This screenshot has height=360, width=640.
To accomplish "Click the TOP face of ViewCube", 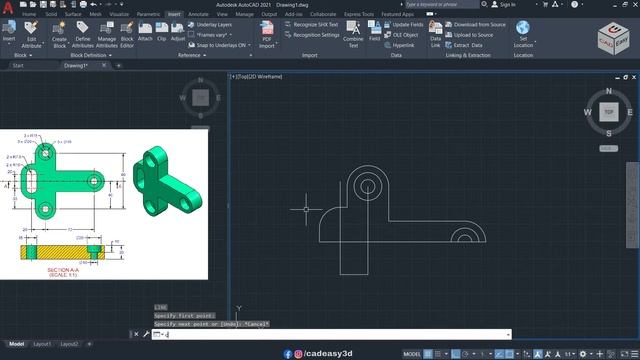I will tap(609, 112).
